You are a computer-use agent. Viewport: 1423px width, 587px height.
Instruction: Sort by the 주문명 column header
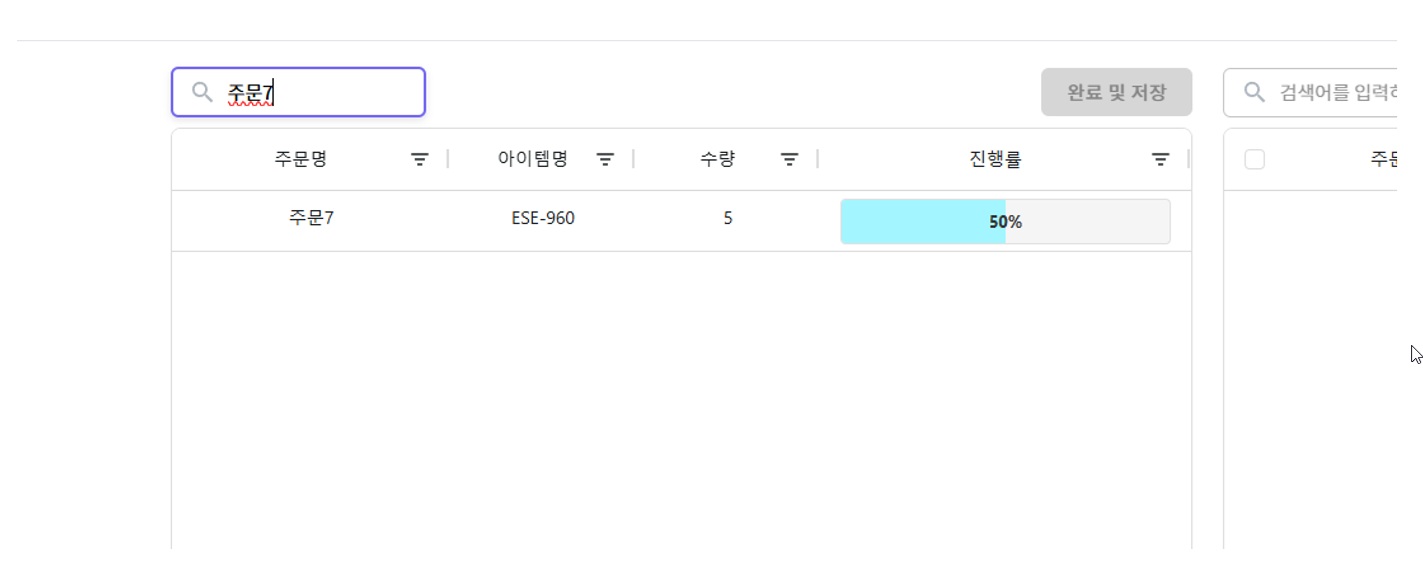pyautogui.click(x=301, y=159)
